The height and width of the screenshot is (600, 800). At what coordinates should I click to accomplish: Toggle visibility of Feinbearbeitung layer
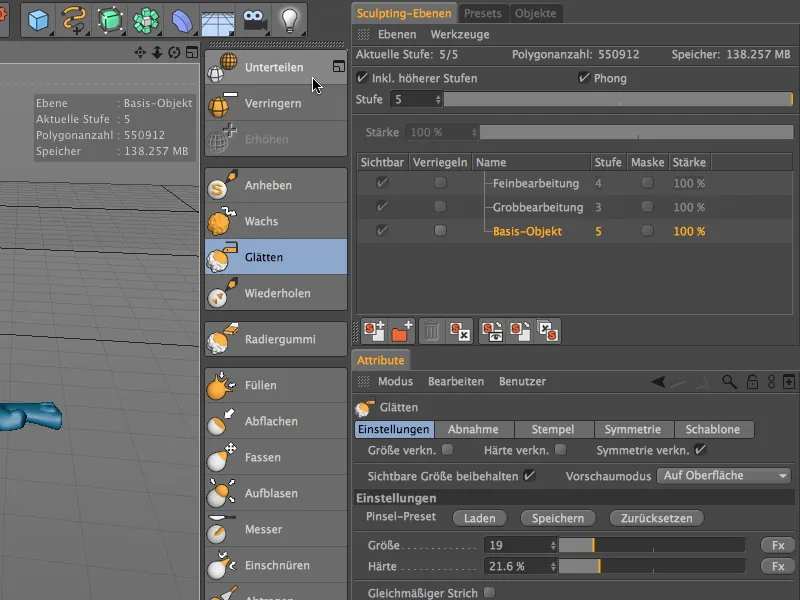[382, 183]
